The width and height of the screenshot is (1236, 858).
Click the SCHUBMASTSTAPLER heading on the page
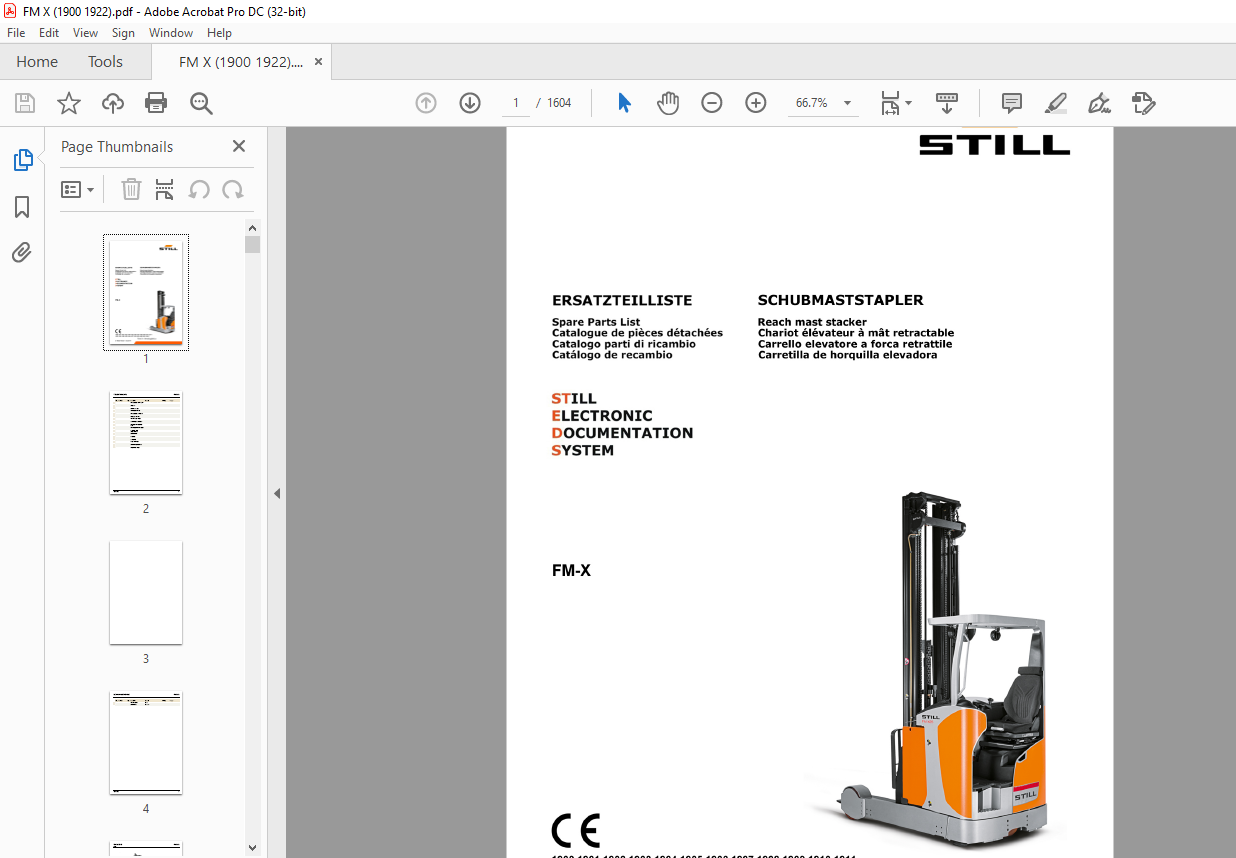coord(841,300)
